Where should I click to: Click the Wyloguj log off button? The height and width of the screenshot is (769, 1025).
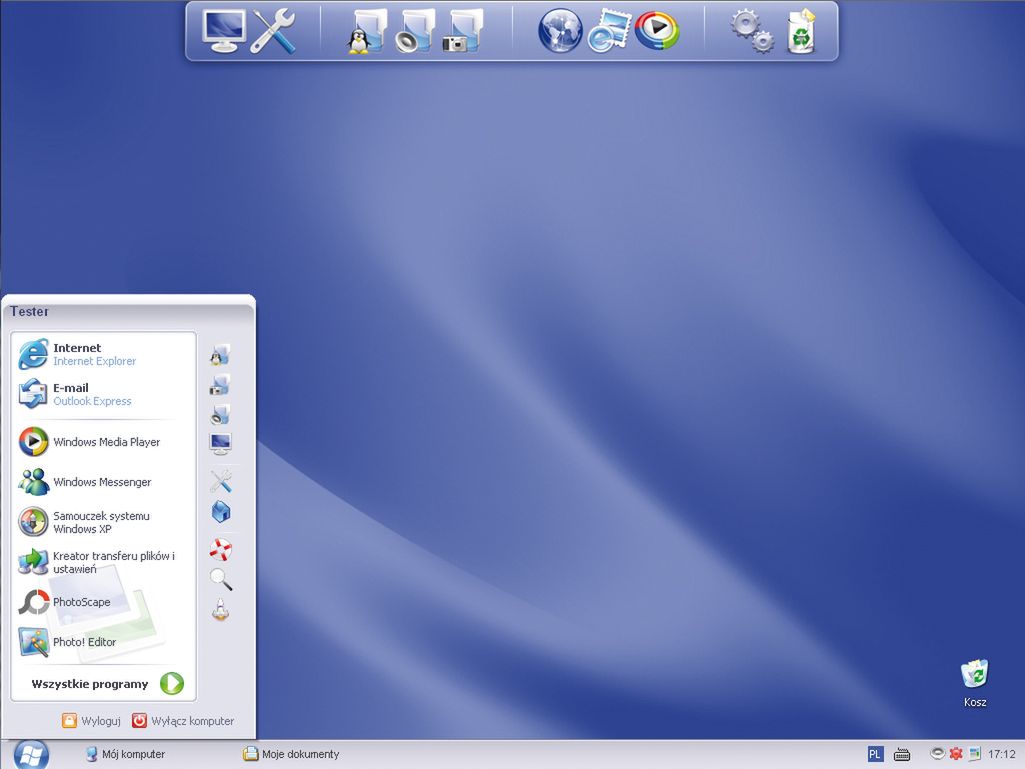[92, 721]
